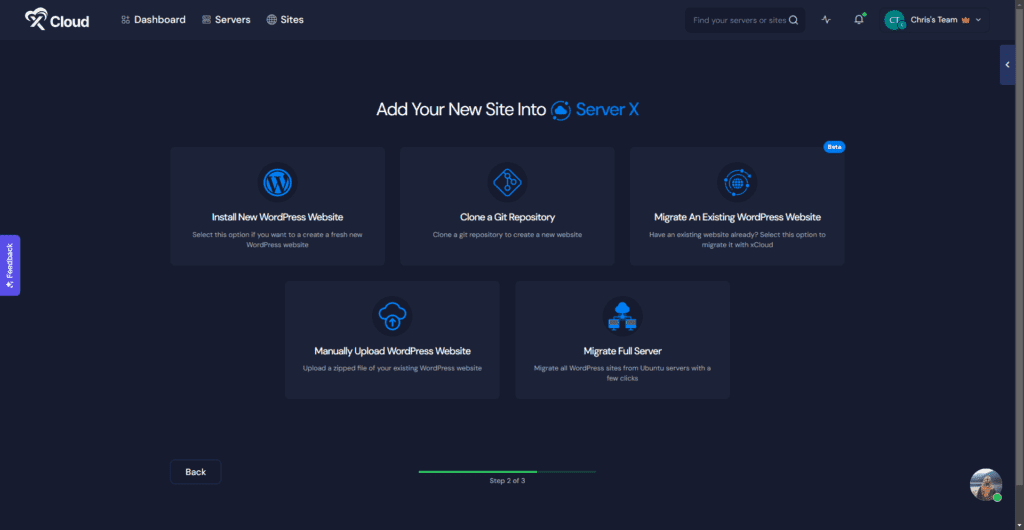The height and width of the screenshot is (530, 1024).
Task: Click the search magnifier icon
Action: 794,20
